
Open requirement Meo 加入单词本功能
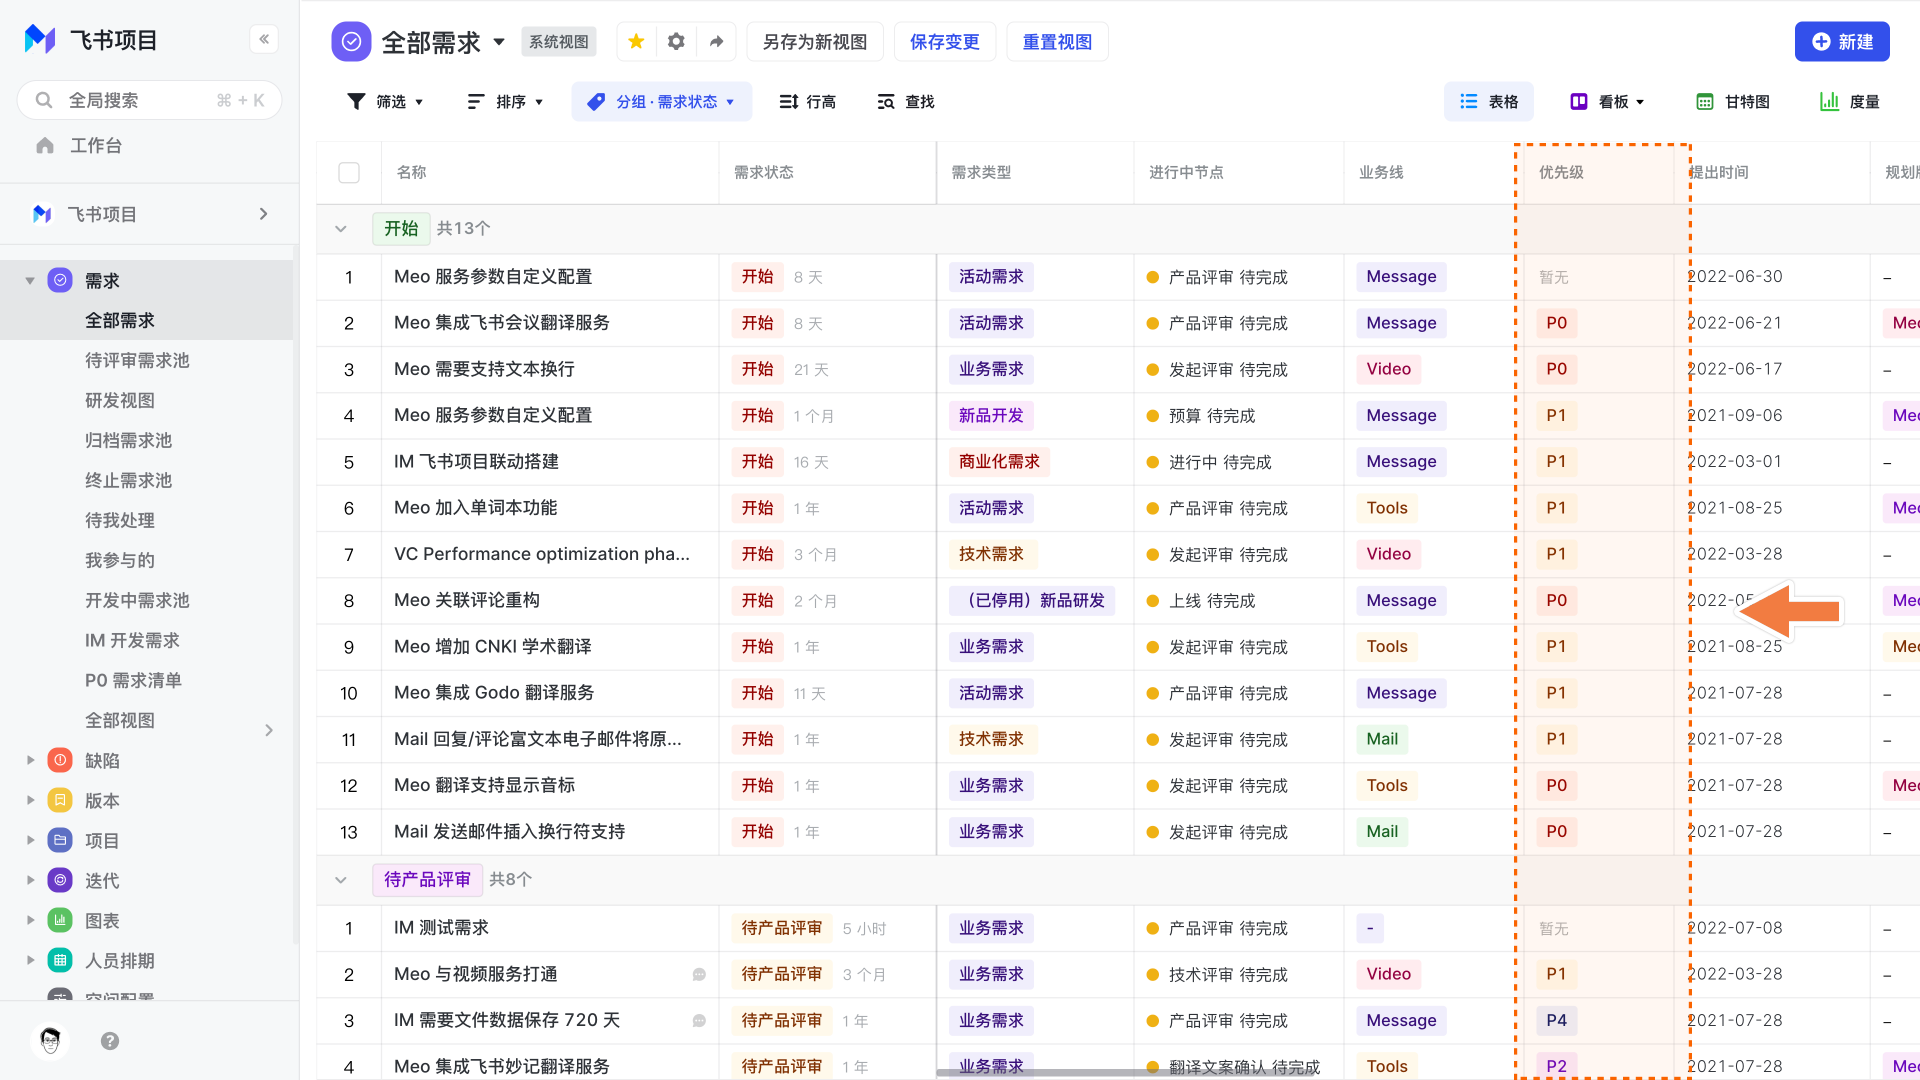[x=476, y=508]
